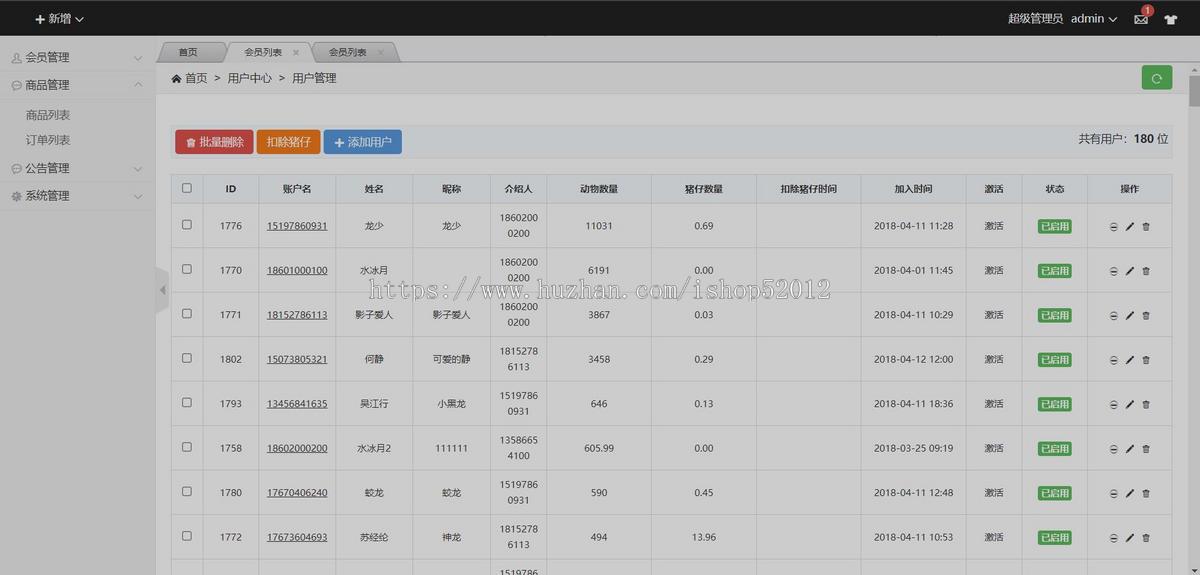This screenshot has width=1200, height=575.
Task: Toggle the select-all checkbox in table header
Action: point(187,188)
